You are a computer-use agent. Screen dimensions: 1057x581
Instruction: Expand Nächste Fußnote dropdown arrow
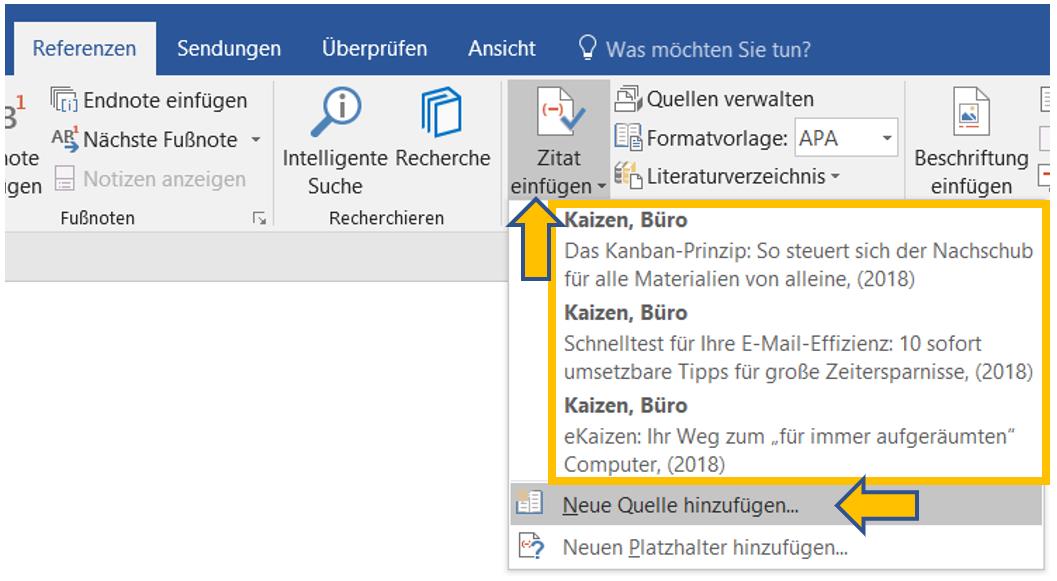click(x=255, y=140)
